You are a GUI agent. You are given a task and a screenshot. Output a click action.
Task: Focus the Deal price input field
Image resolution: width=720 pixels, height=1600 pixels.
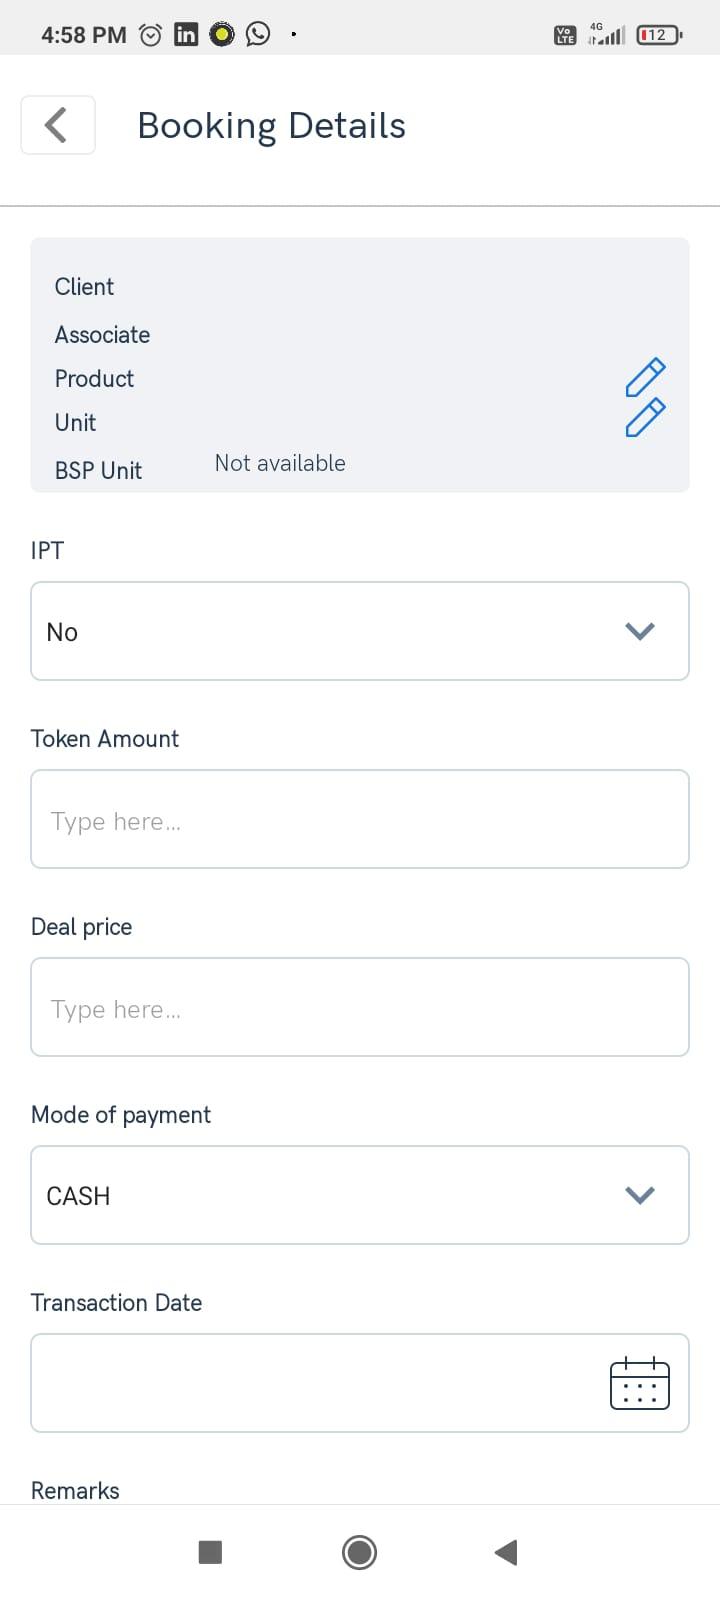[x=360, y=1007]
